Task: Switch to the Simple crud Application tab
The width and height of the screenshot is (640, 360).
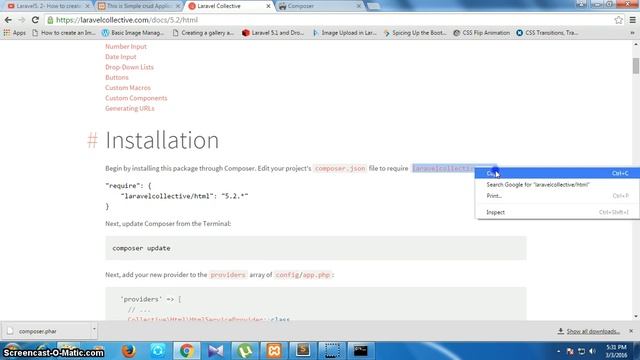Action: point(139,6)
